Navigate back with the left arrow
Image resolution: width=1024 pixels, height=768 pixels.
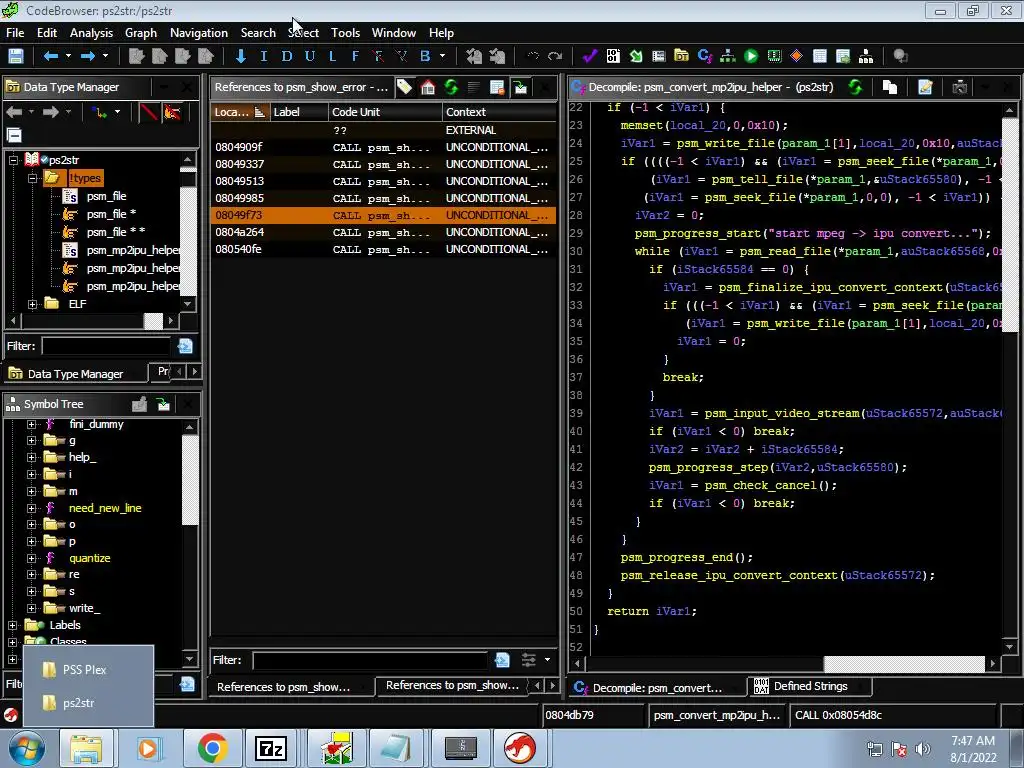(50, 56)
